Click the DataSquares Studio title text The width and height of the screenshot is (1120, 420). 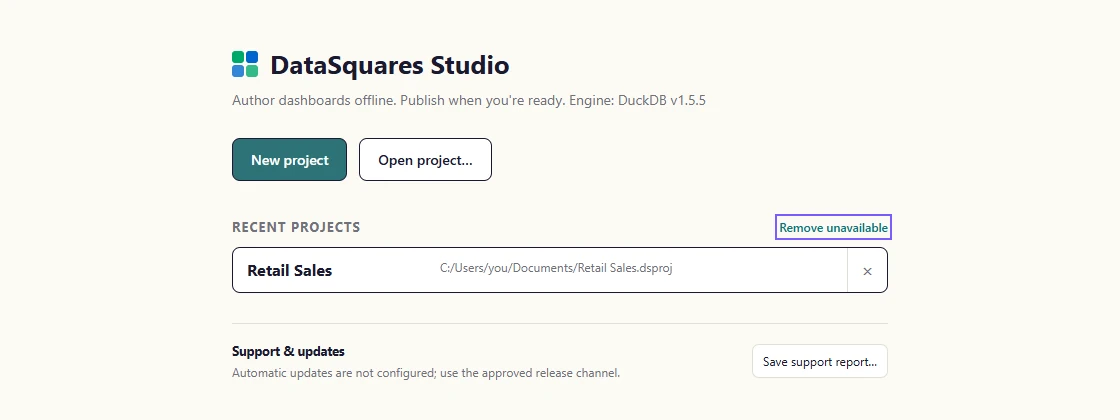(389, 65)
